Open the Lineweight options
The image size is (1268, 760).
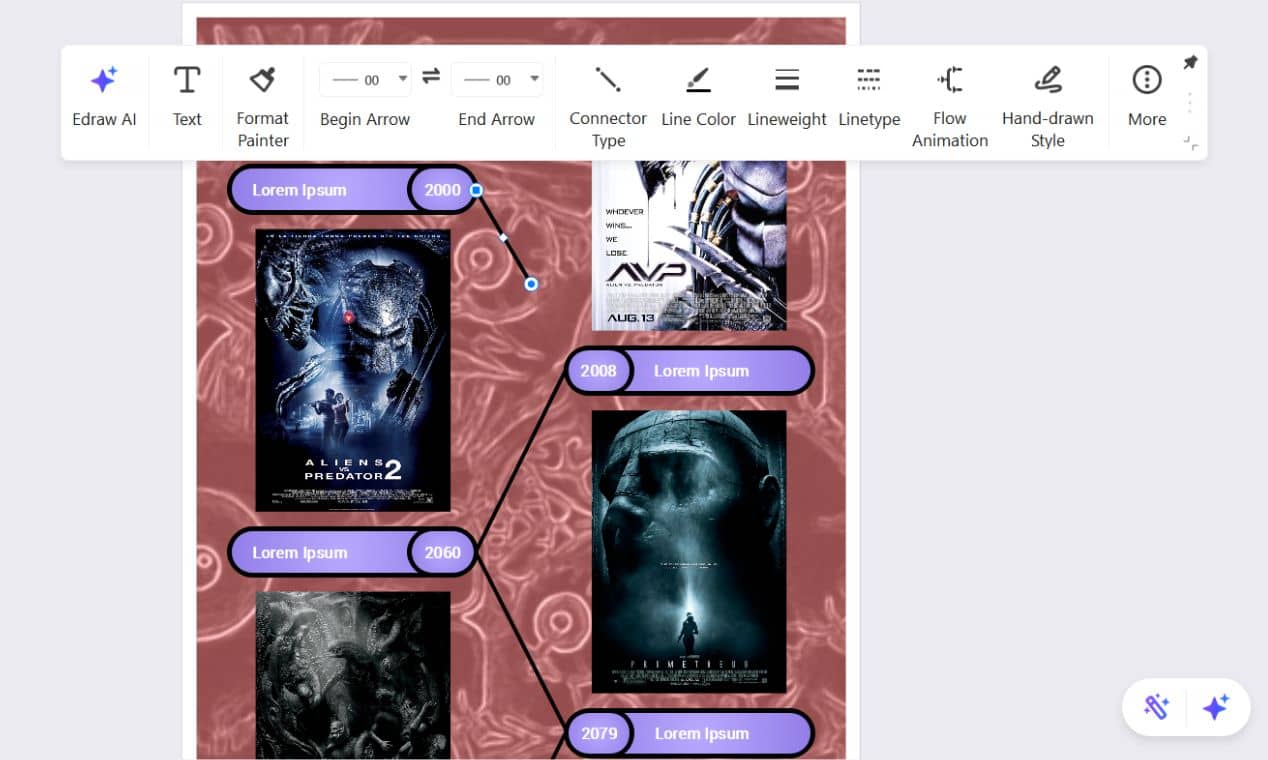(787, 98)
